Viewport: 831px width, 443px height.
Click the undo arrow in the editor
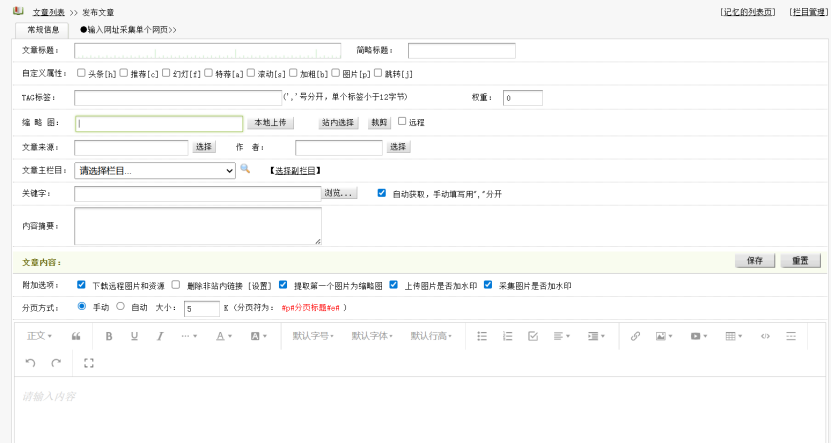tap(31, 362)
